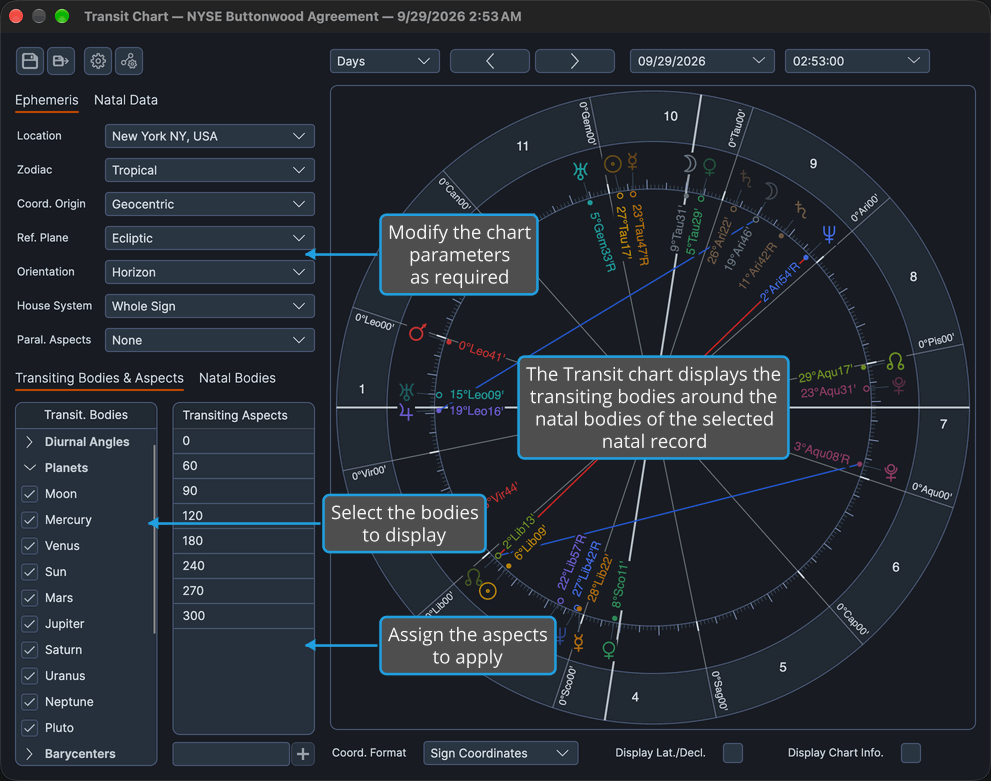The width and height of the screenshot is (991, 781).
Task: Click the green Venus glyph at chart bottom
Action: point(609,650)
